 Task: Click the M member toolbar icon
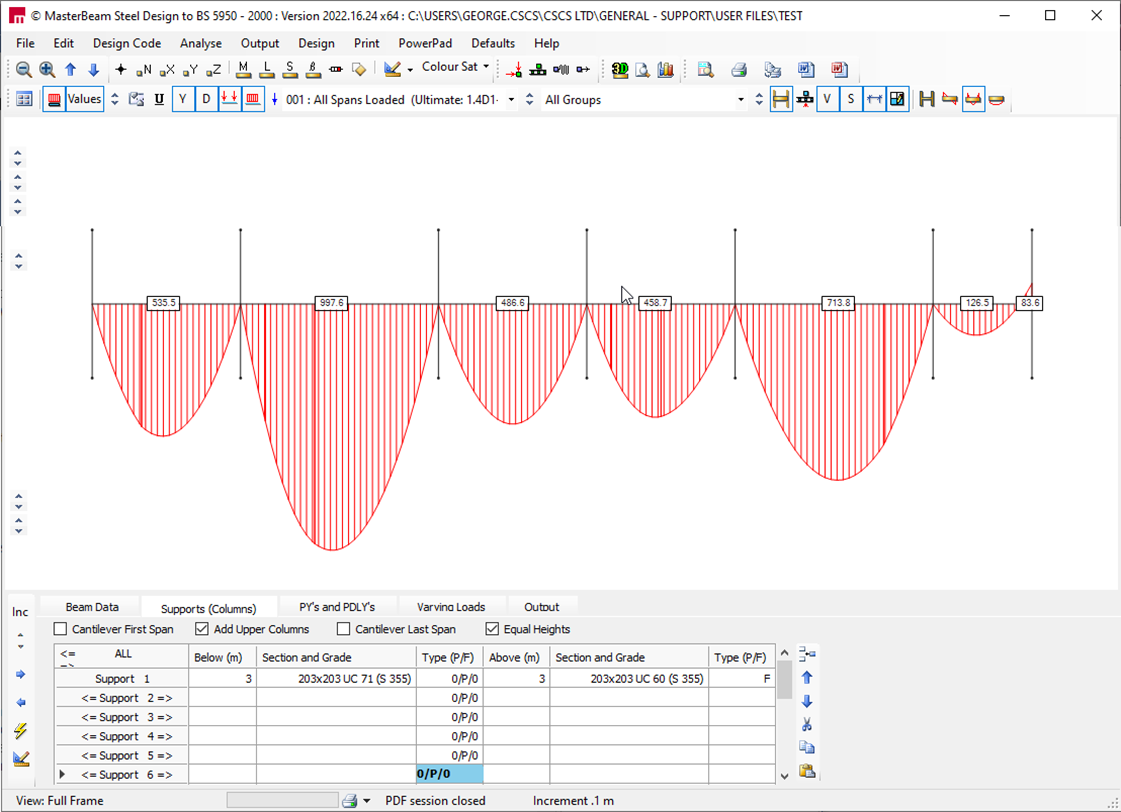(x=244, y=69)
